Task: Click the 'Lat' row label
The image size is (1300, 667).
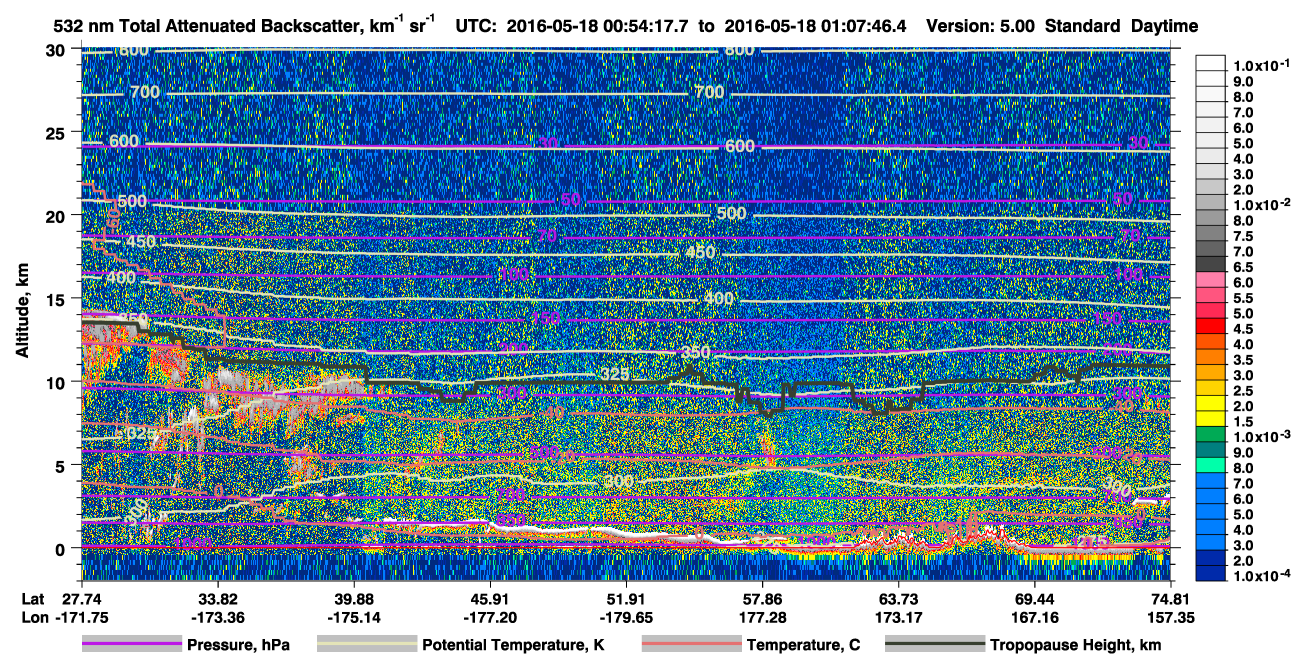Action: (31, 599)
